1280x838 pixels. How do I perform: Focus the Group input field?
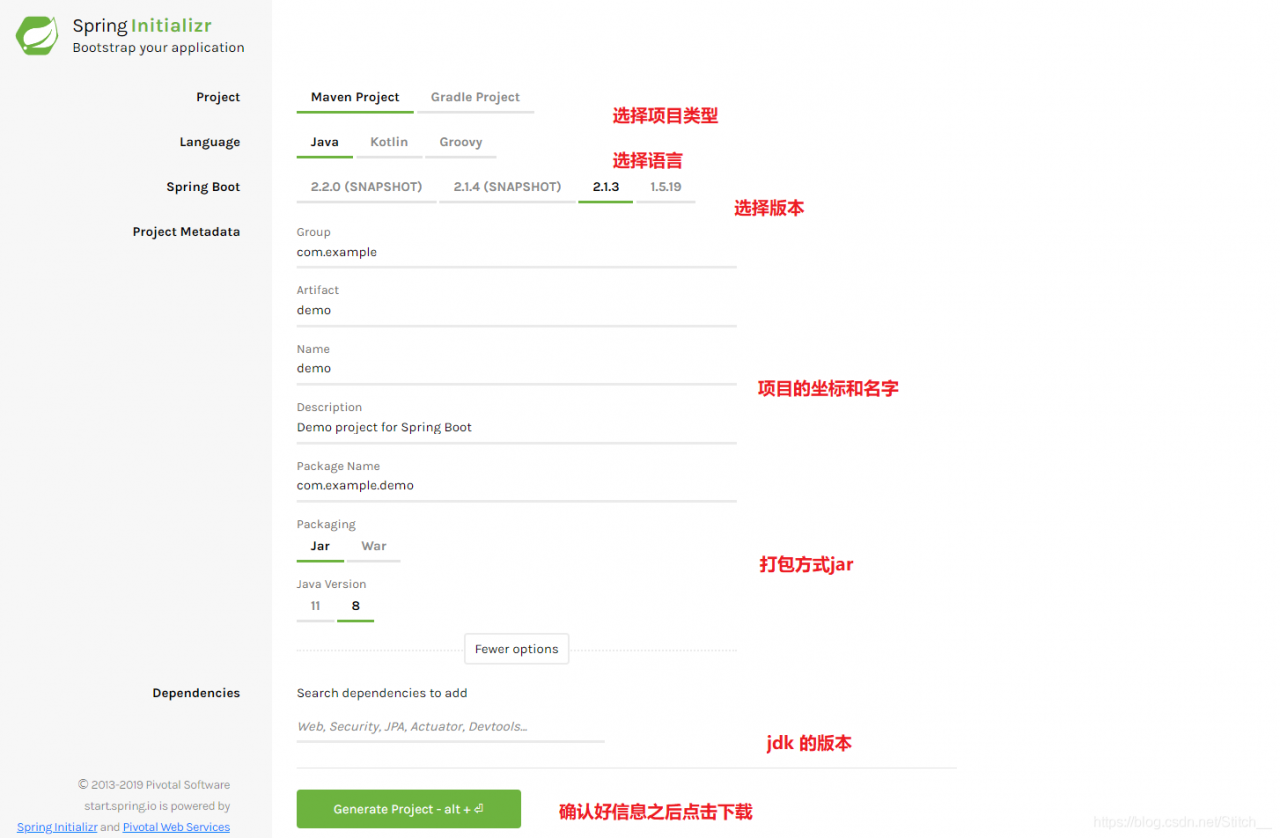click(516, 253)
